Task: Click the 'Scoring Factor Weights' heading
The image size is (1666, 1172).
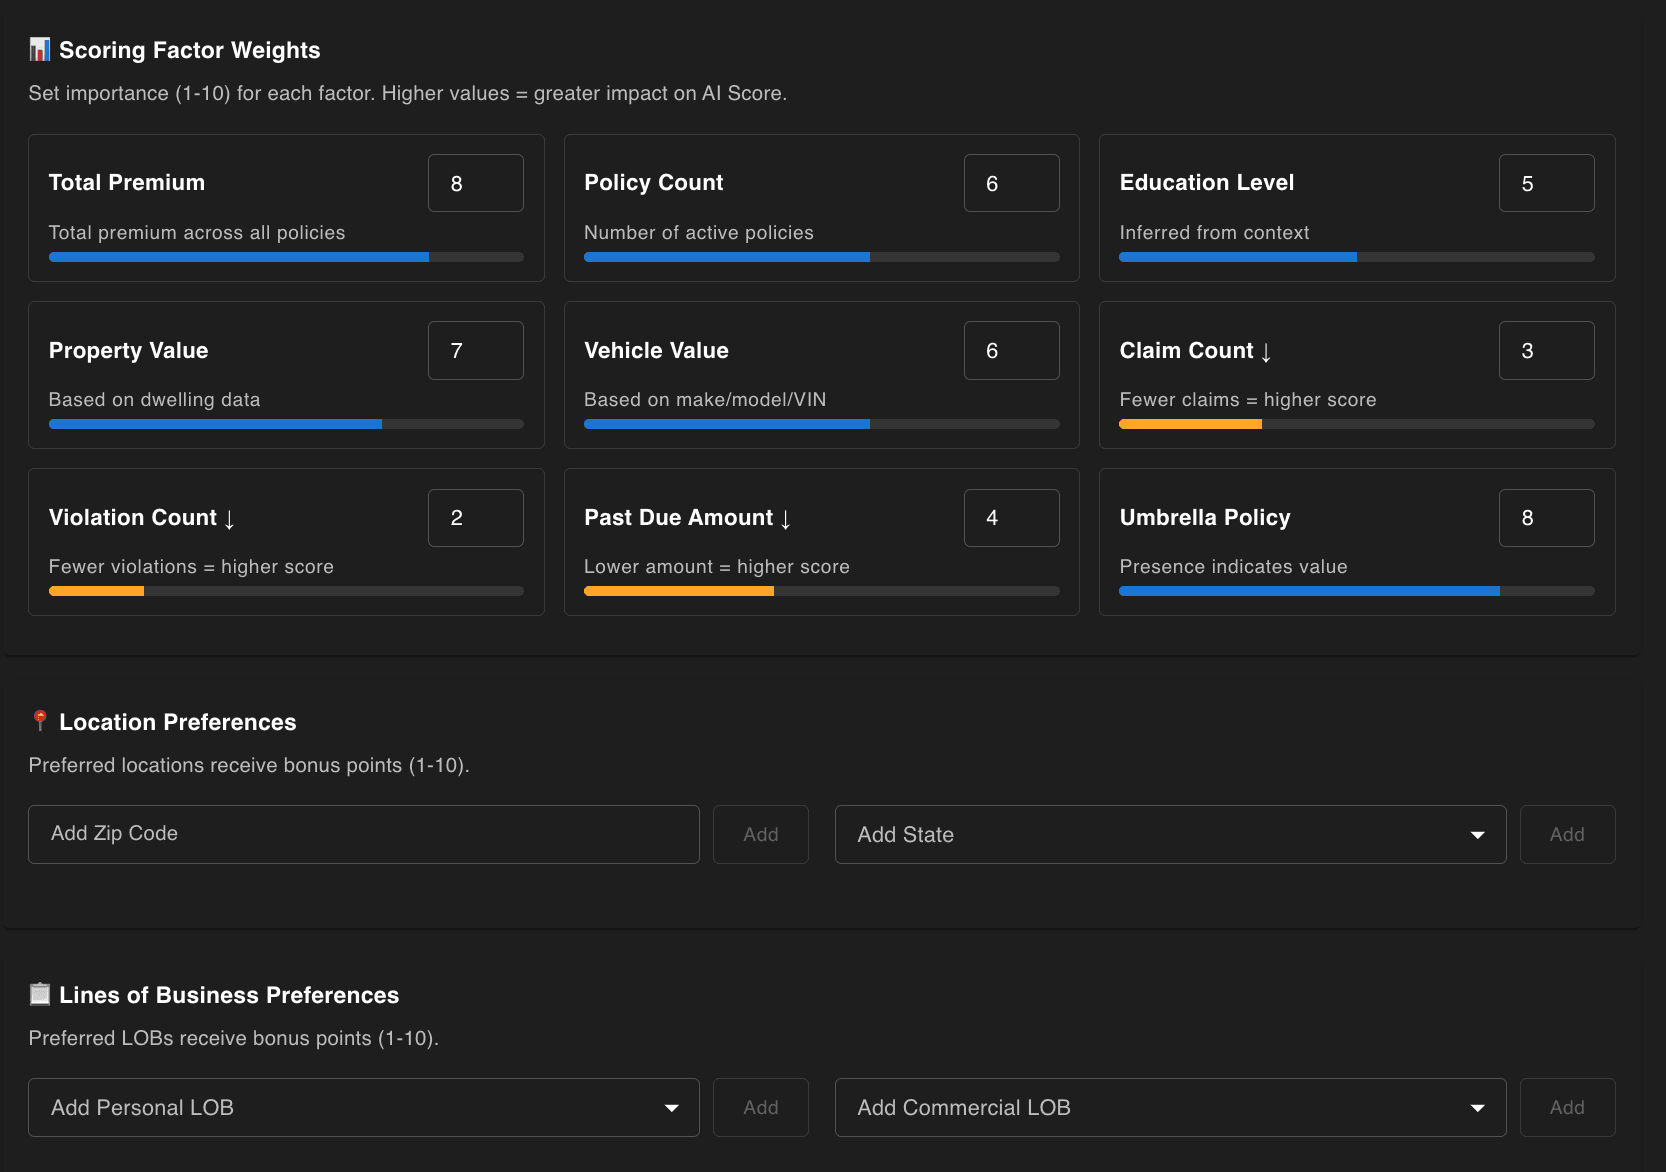Action: pyautogui.click(x=190, y=50)
